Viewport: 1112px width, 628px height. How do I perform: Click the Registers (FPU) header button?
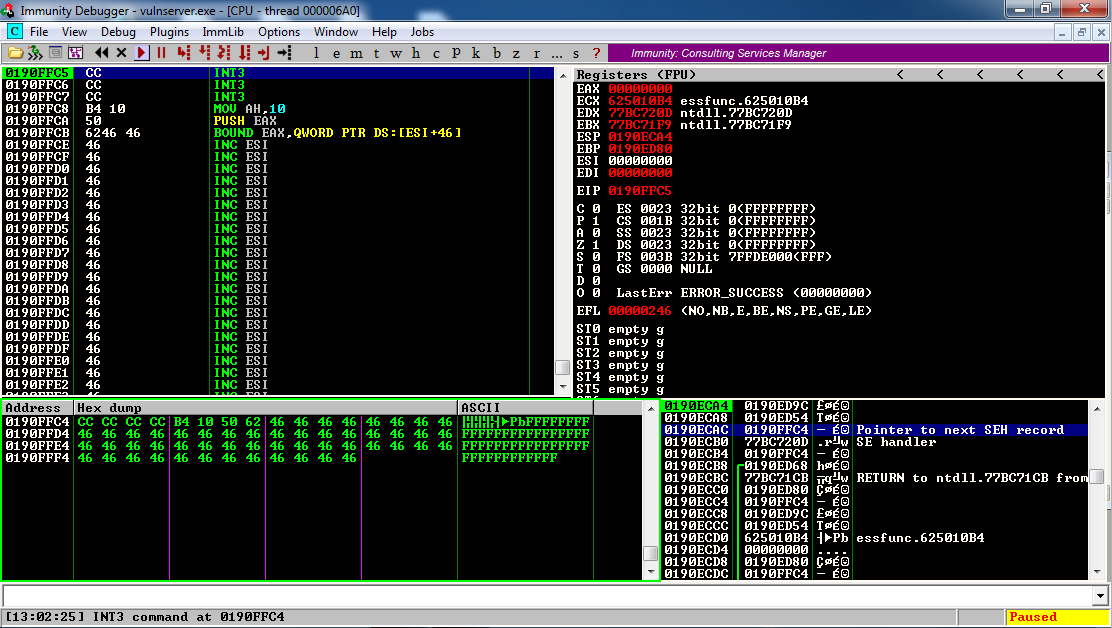pos(636,75)
